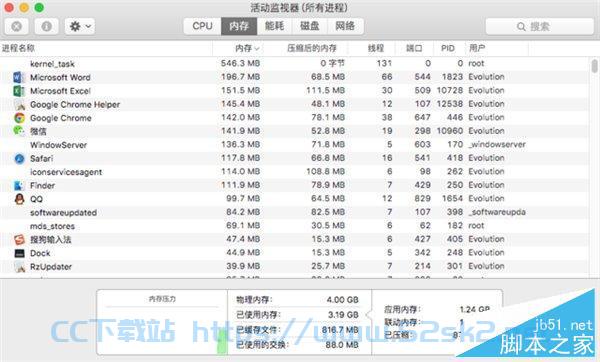The width and height of the screenshot is (600, 362).
Task: Select the softwareupdated process row
Action: click(295, 212)
